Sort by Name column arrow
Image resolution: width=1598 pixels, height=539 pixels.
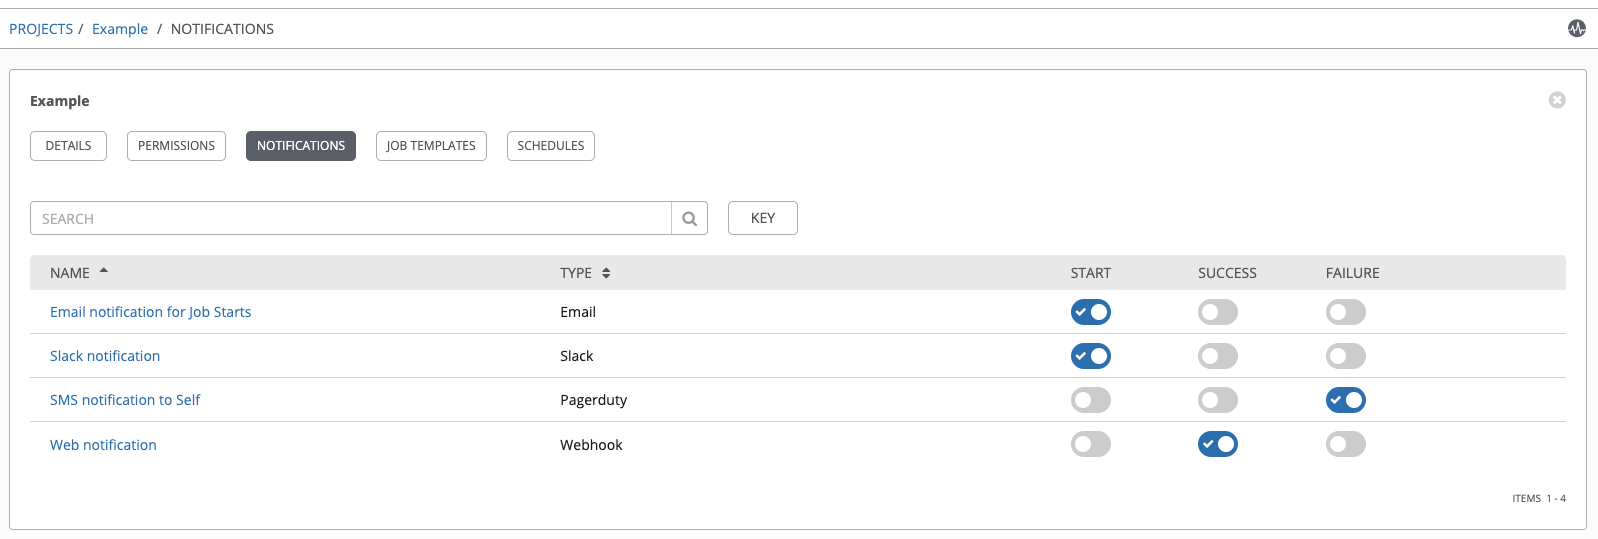pos(103,271)
